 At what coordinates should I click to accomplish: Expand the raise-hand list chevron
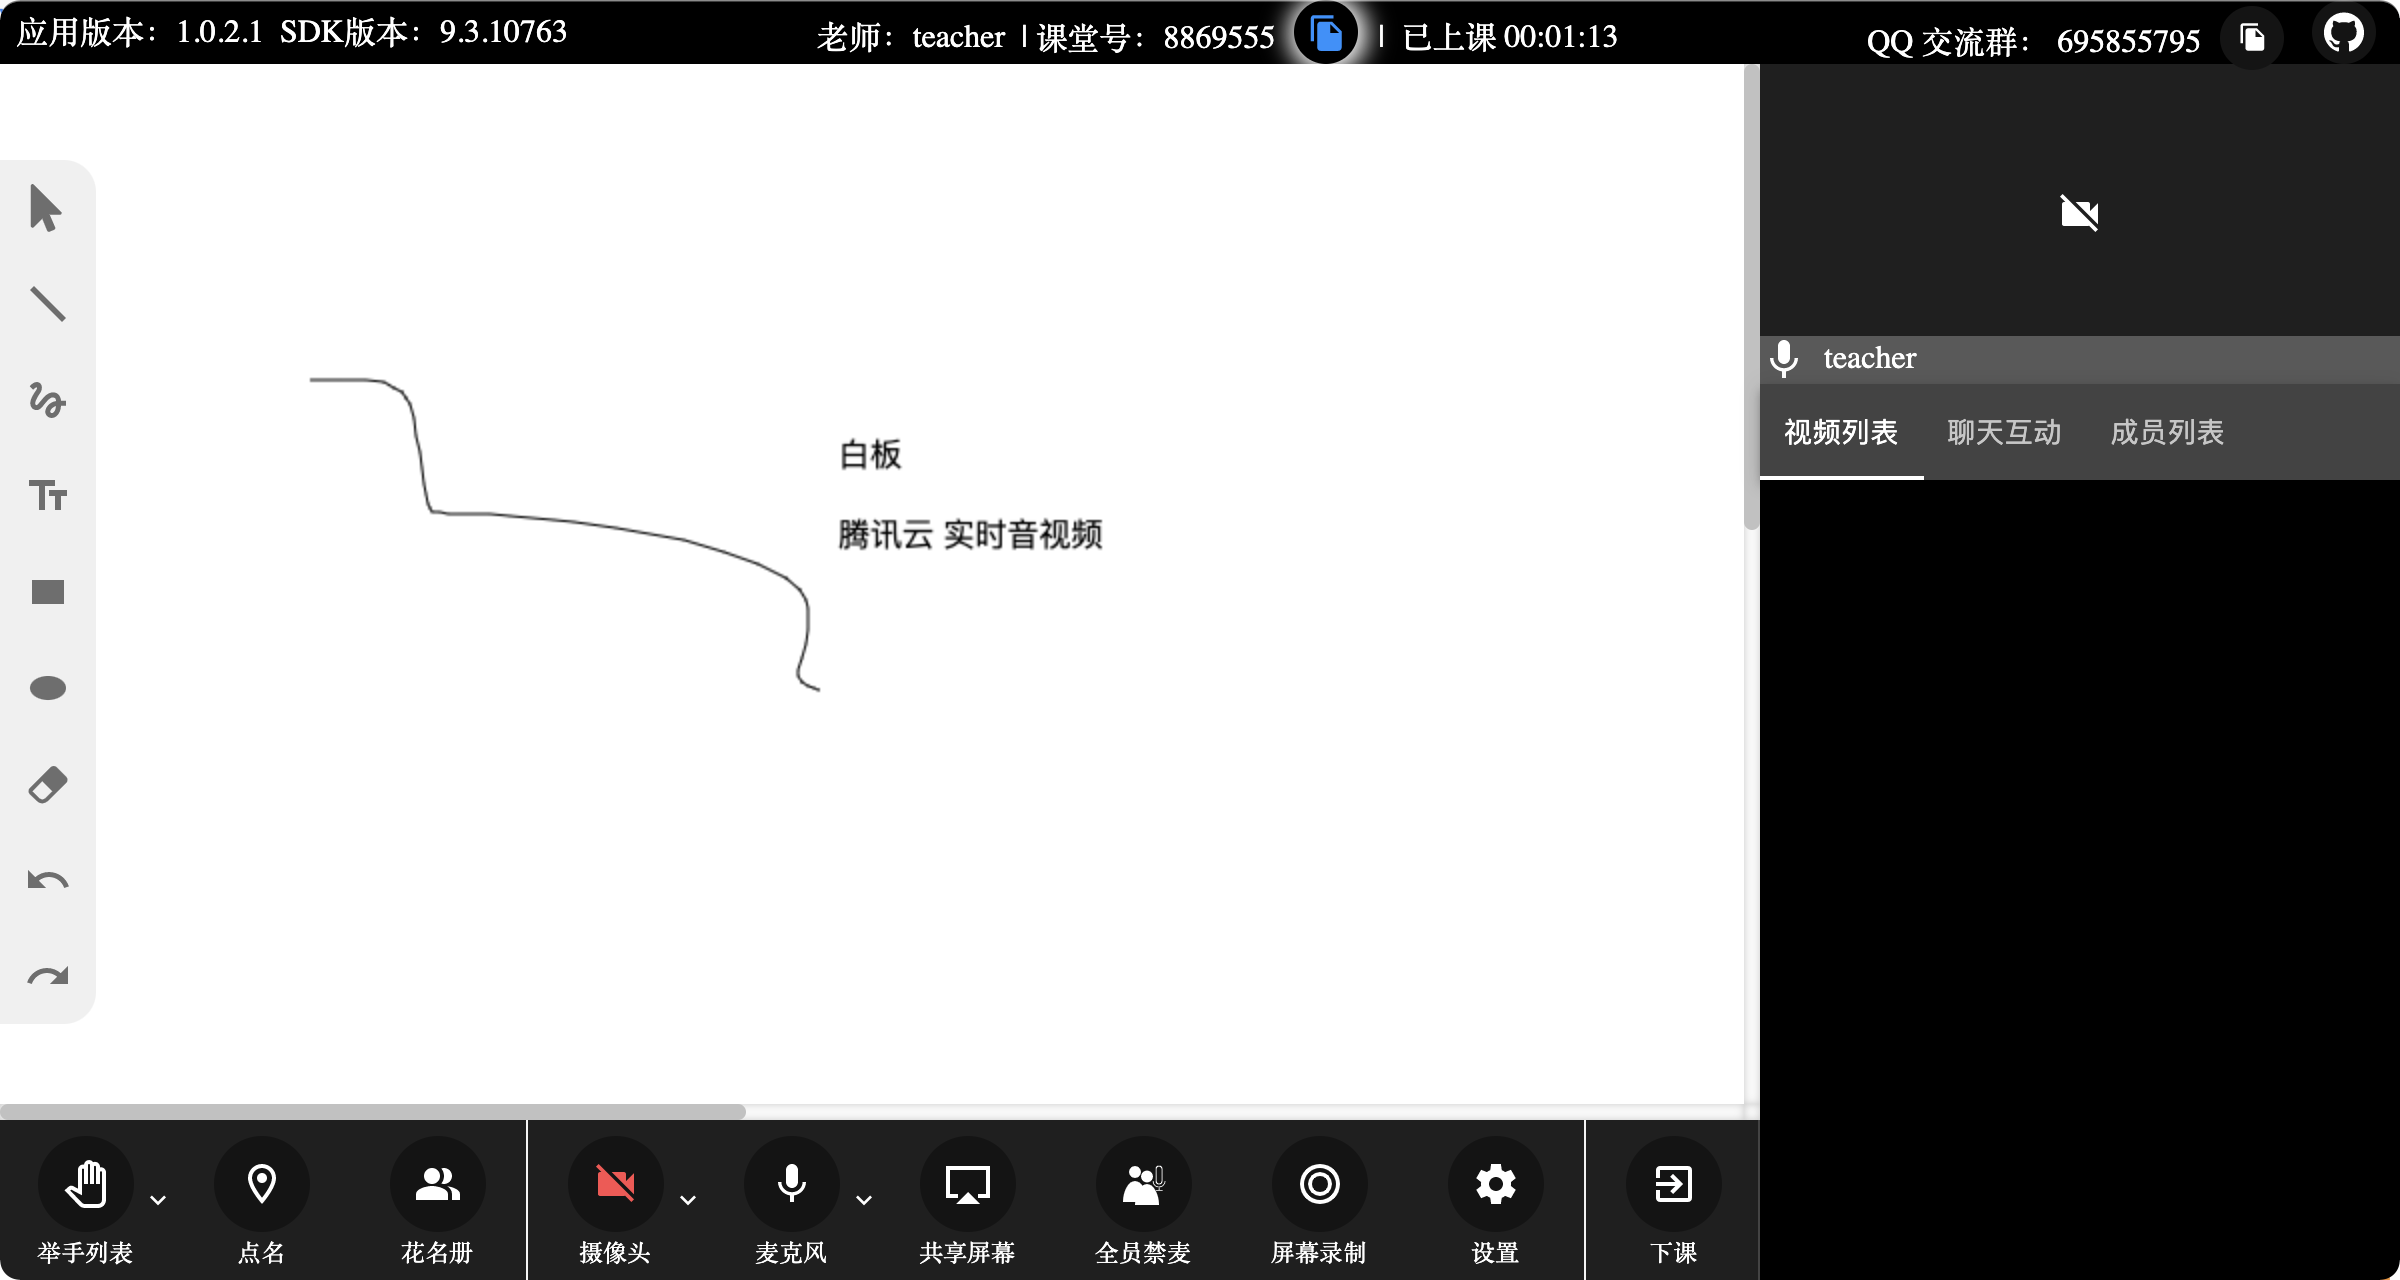point(158,1200)
